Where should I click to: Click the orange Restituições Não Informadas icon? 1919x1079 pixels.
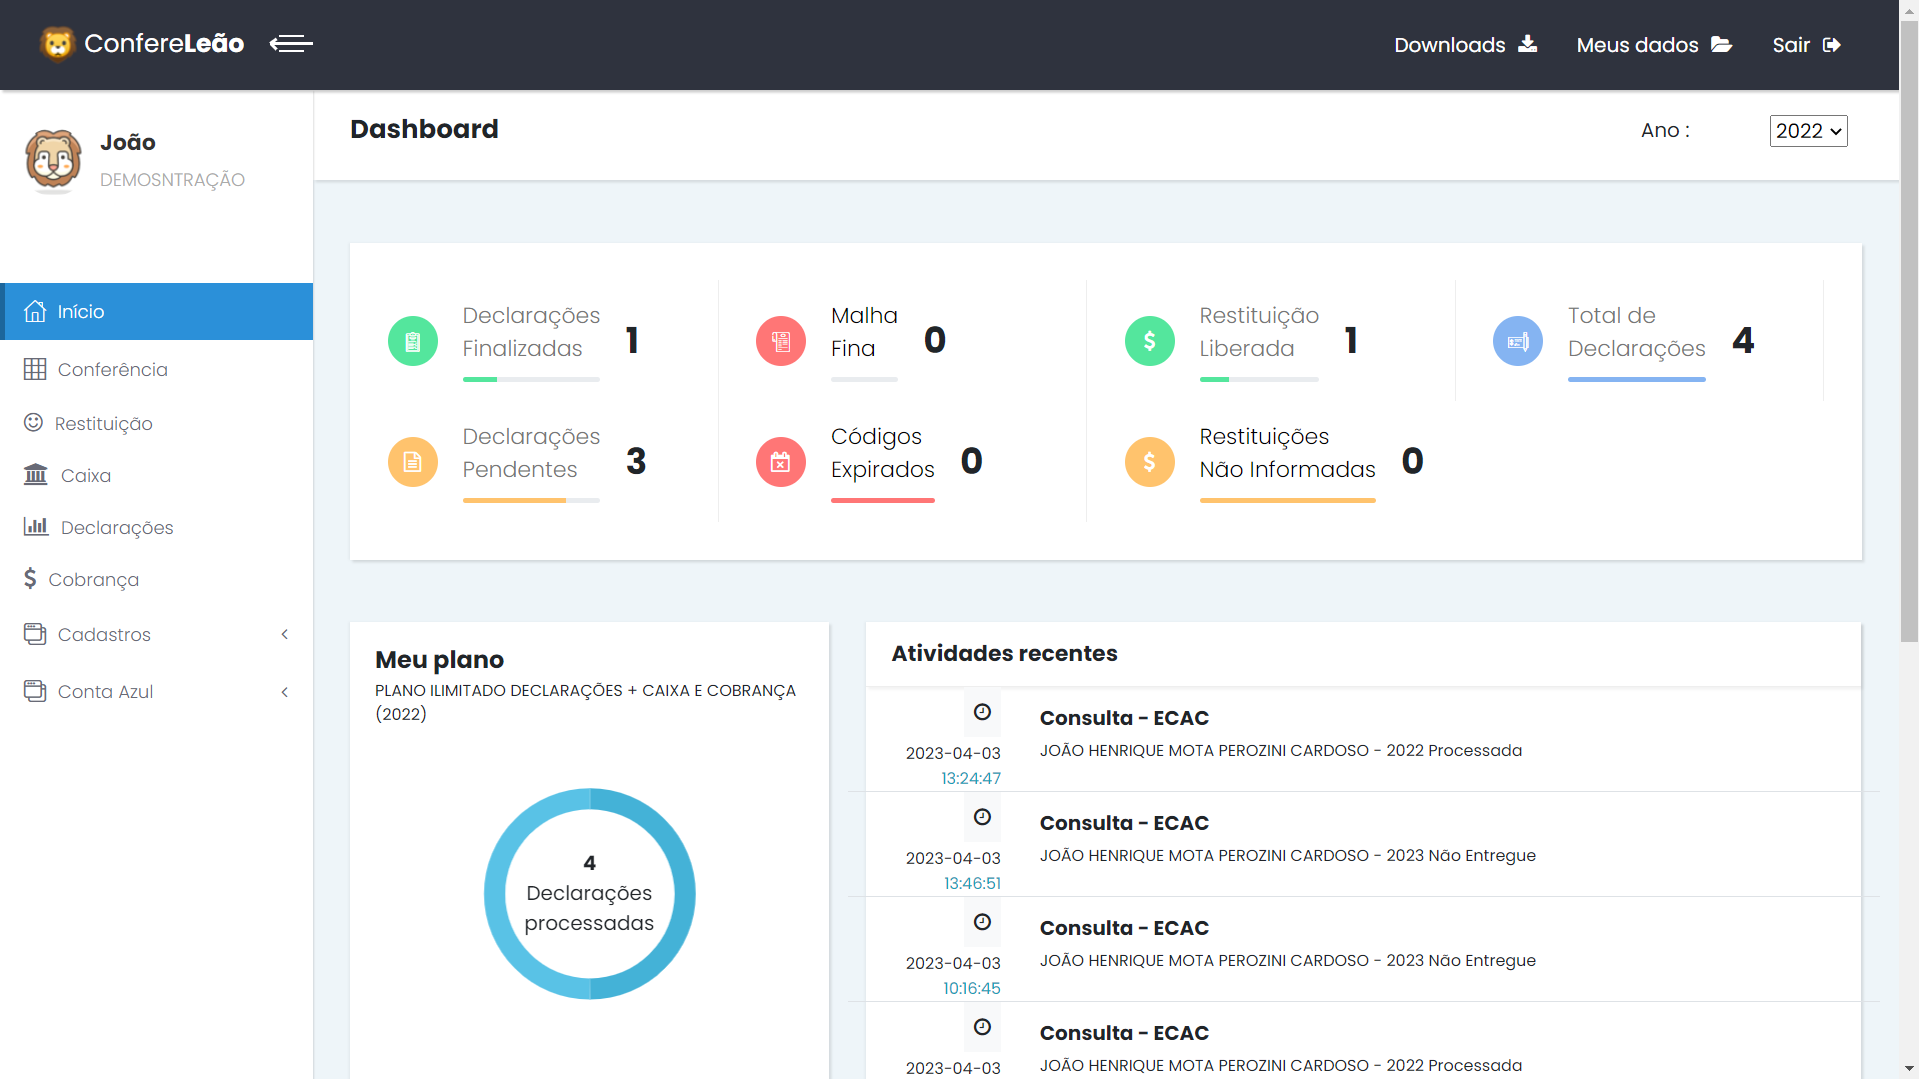click(1149, 462)
